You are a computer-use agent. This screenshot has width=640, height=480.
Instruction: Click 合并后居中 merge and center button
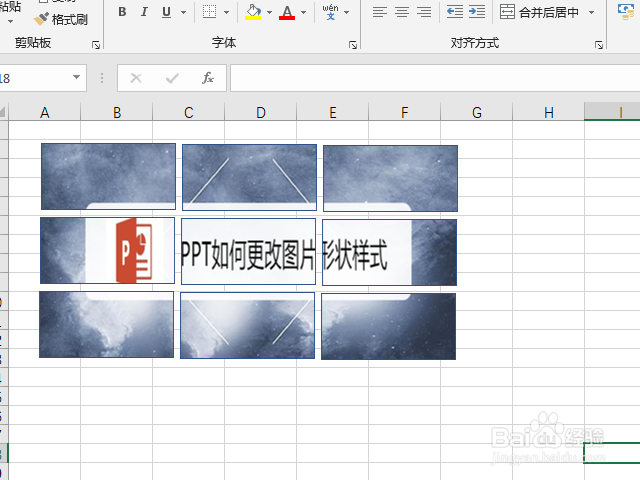coord(539,12)
